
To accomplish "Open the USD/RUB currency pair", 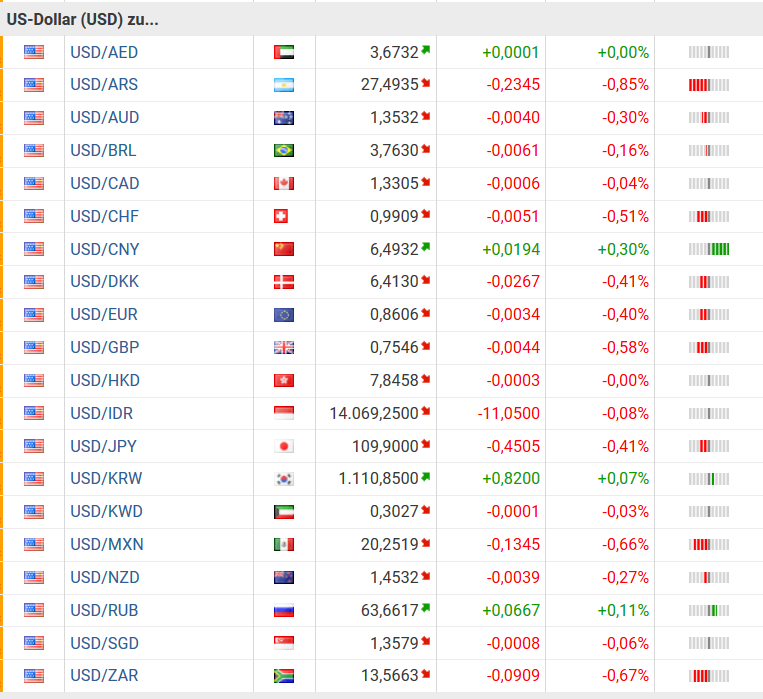I will tap(104, 610).
